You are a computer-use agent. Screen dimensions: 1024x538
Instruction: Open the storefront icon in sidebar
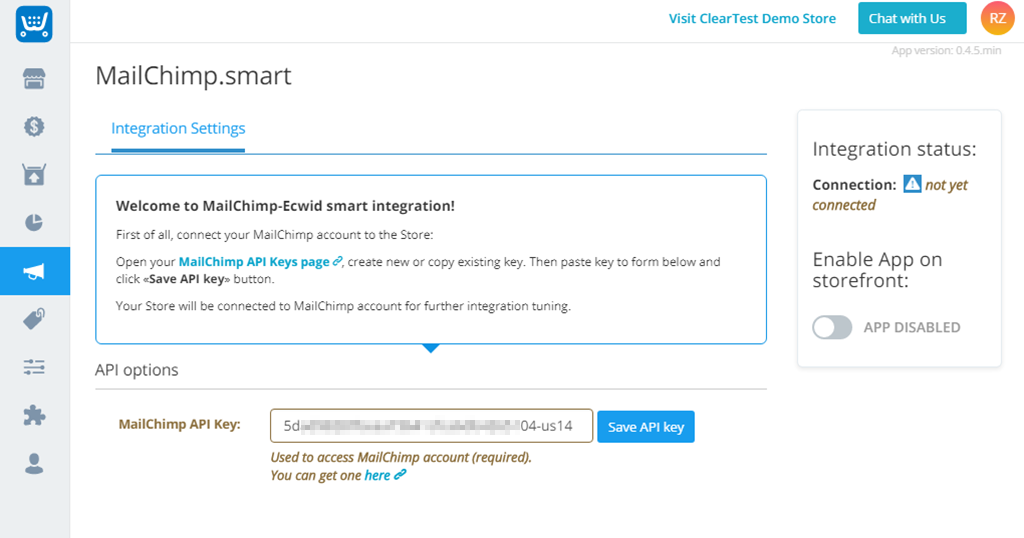[34, 79]
